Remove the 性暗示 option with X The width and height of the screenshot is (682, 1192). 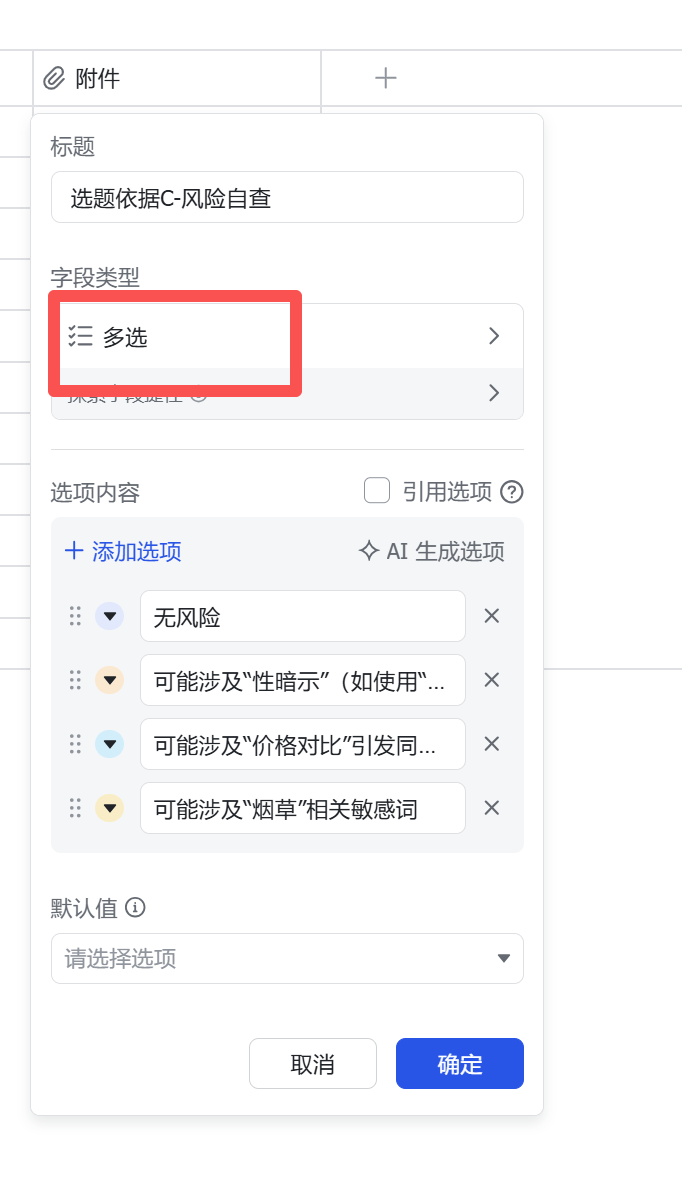(492, 680)
